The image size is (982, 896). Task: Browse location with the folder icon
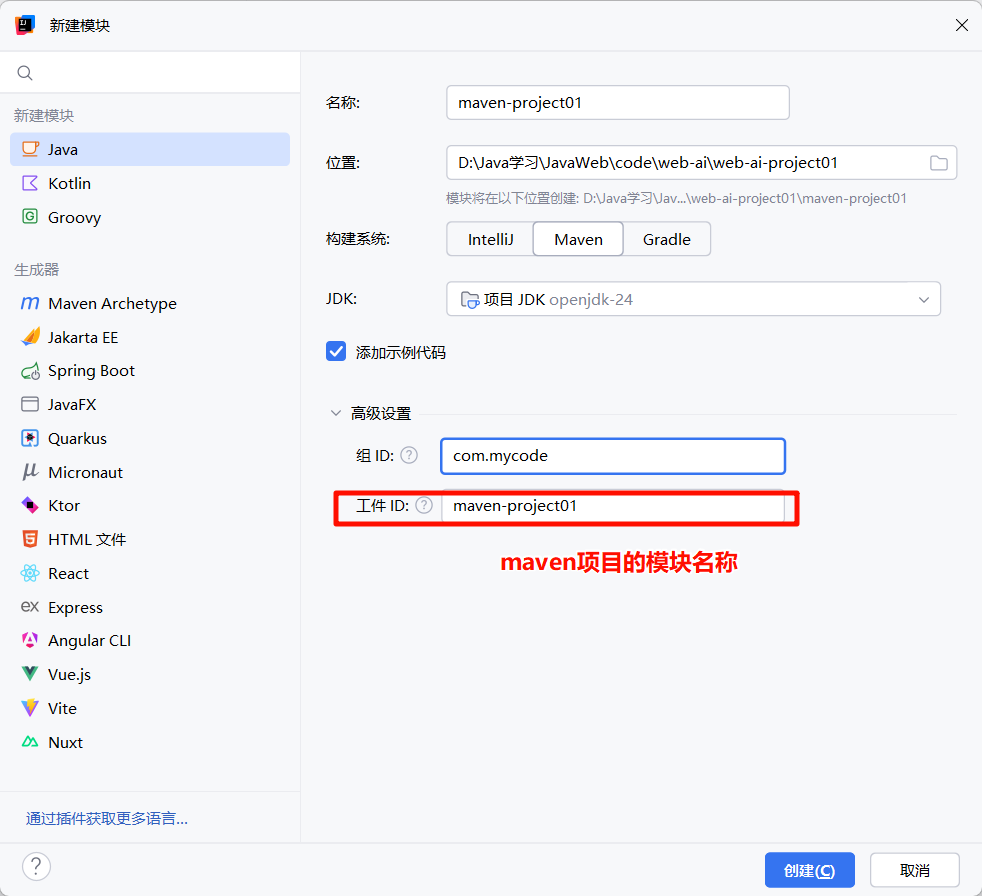tap(938, 163)
